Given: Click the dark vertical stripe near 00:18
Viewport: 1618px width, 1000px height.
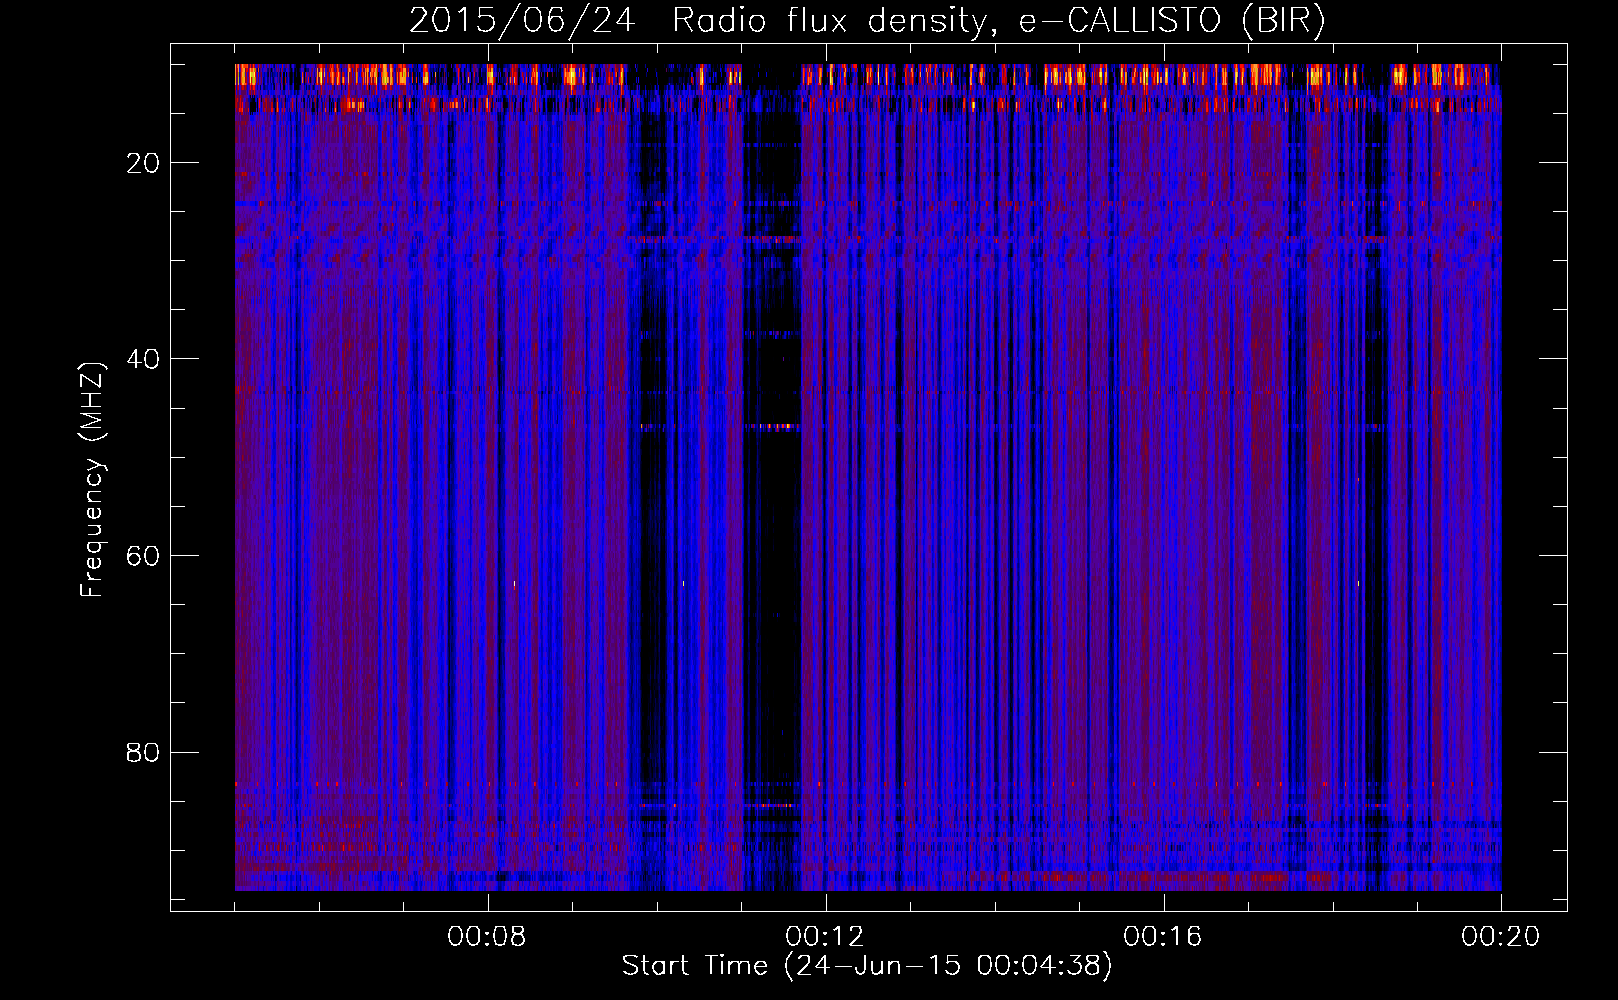Looking at the screenshot, I should [1377, 500].
